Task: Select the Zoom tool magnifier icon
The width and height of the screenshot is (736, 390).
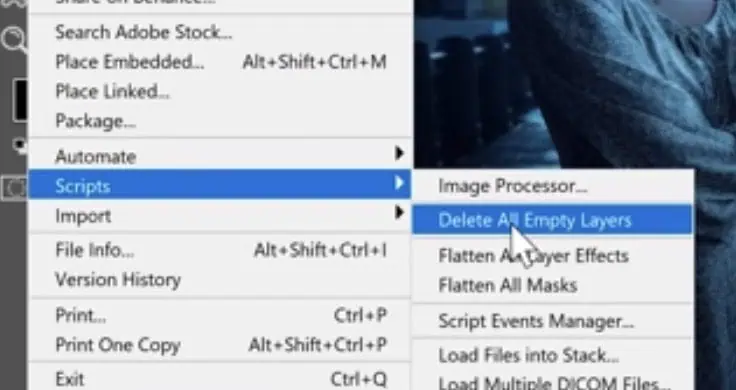Action: [x=13, y=39]
